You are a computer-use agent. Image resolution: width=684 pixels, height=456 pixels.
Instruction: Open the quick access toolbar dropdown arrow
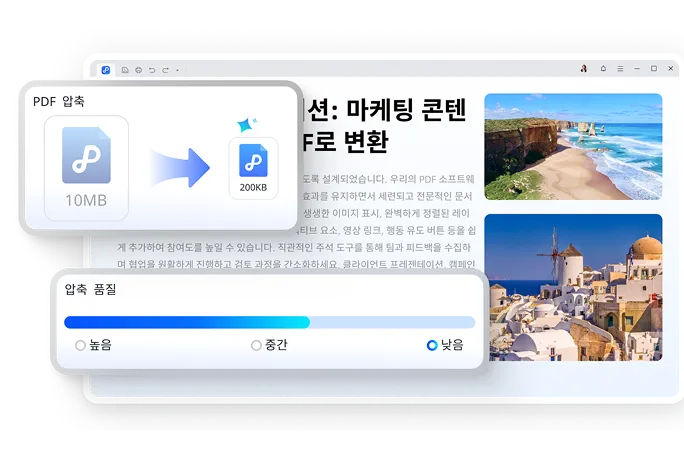[178, 70]
